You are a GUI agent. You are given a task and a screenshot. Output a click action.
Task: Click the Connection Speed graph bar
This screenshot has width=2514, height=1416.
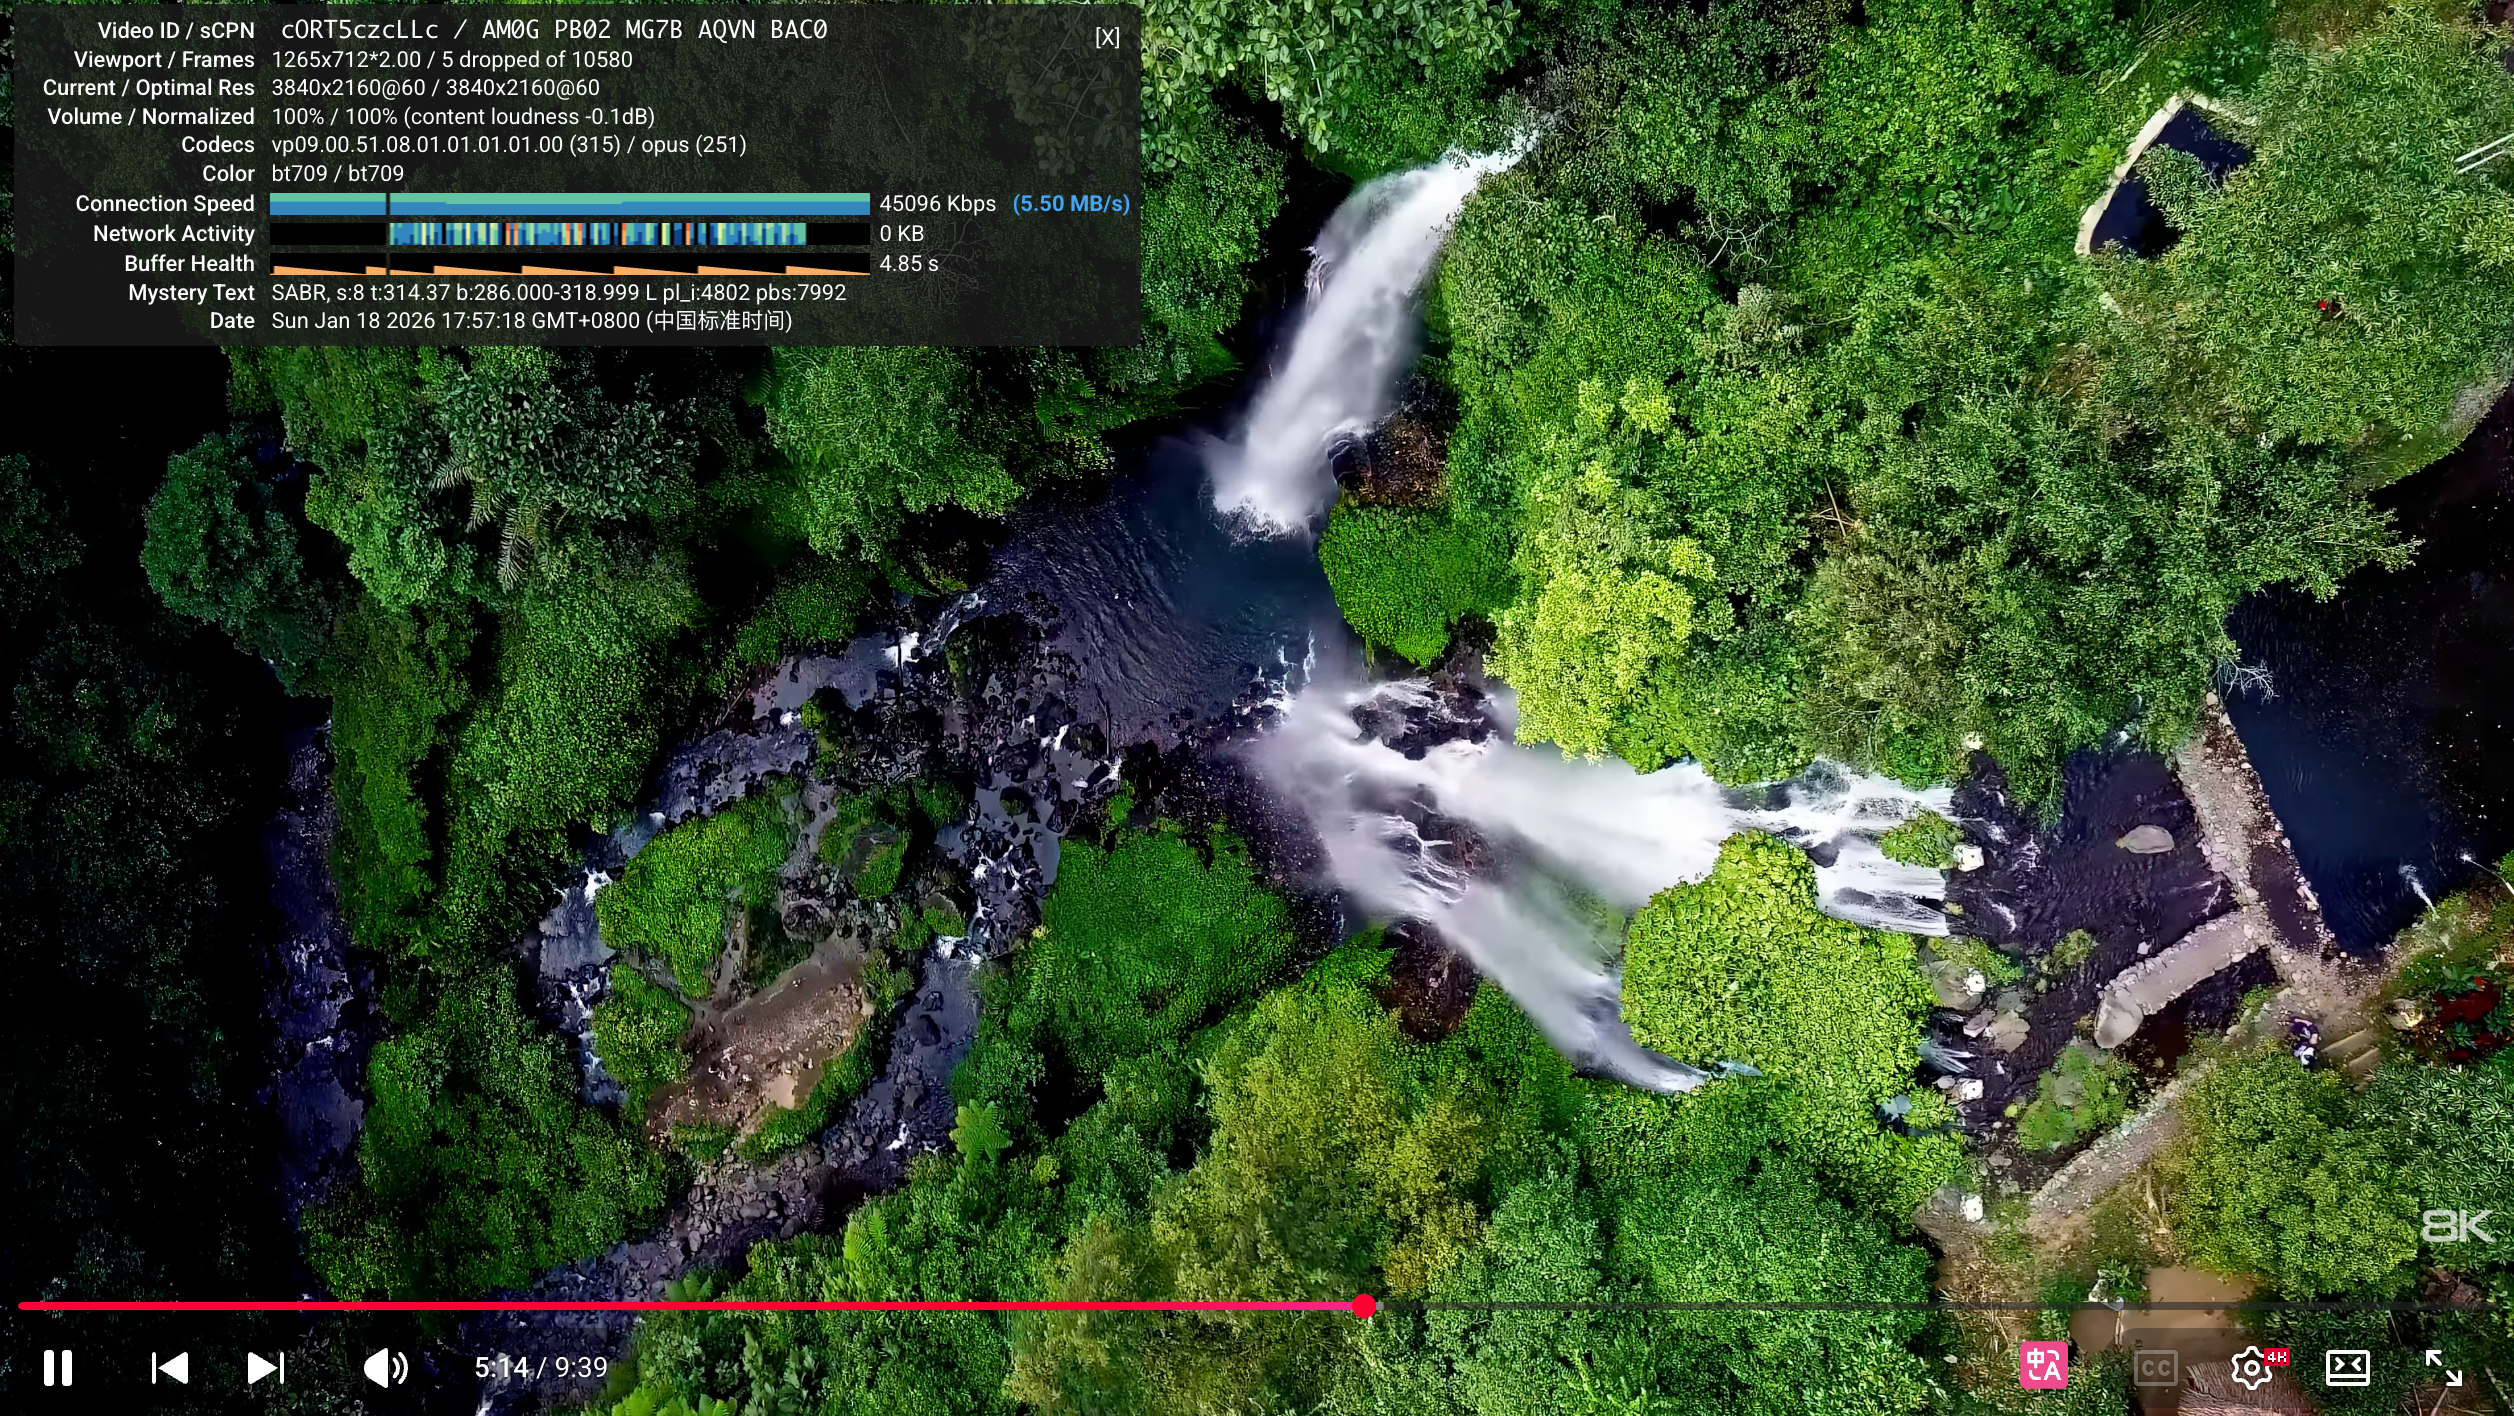point(569,204)
